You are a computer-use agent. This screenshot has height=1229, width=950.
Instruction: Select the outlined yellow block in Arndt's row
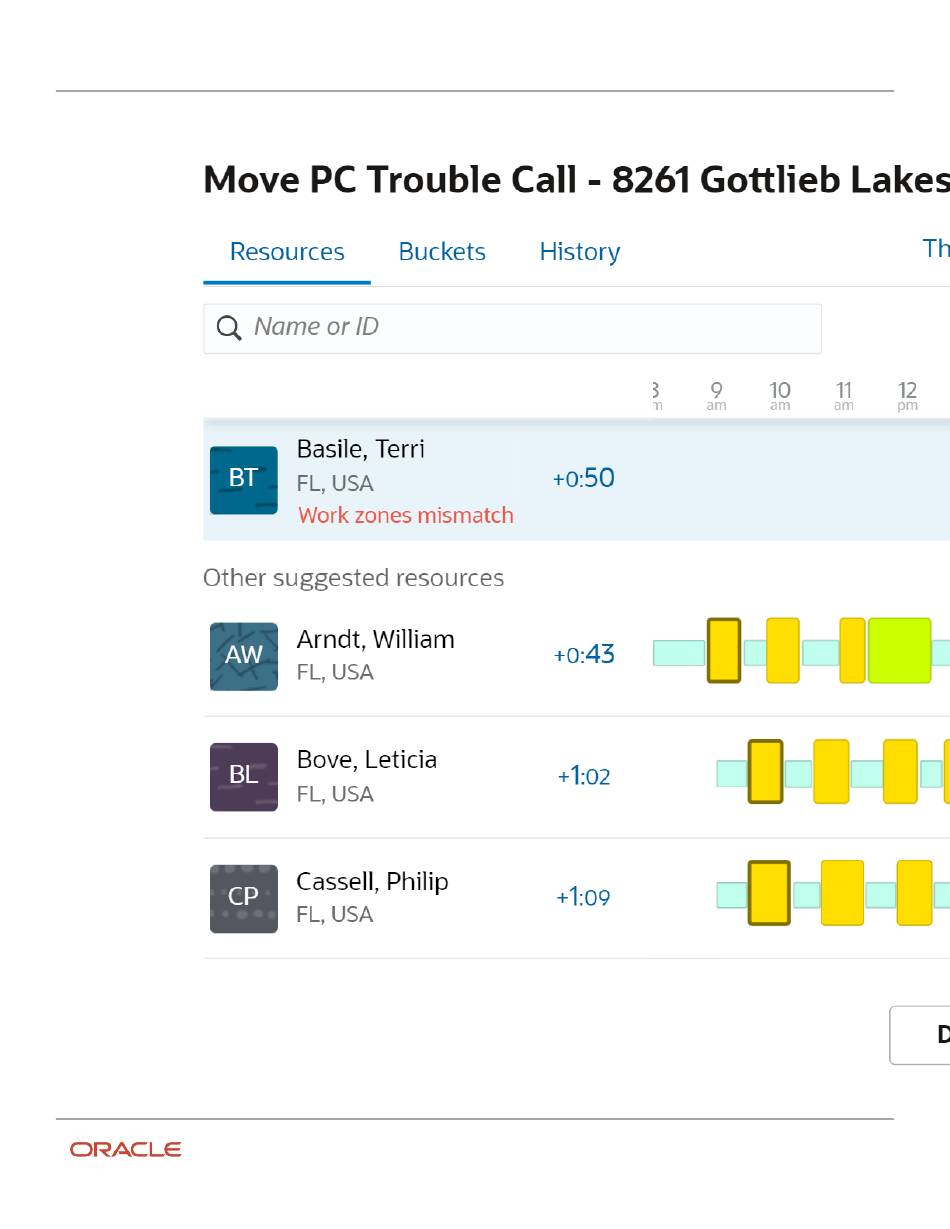pyautogui.click(x=724, y=650)
